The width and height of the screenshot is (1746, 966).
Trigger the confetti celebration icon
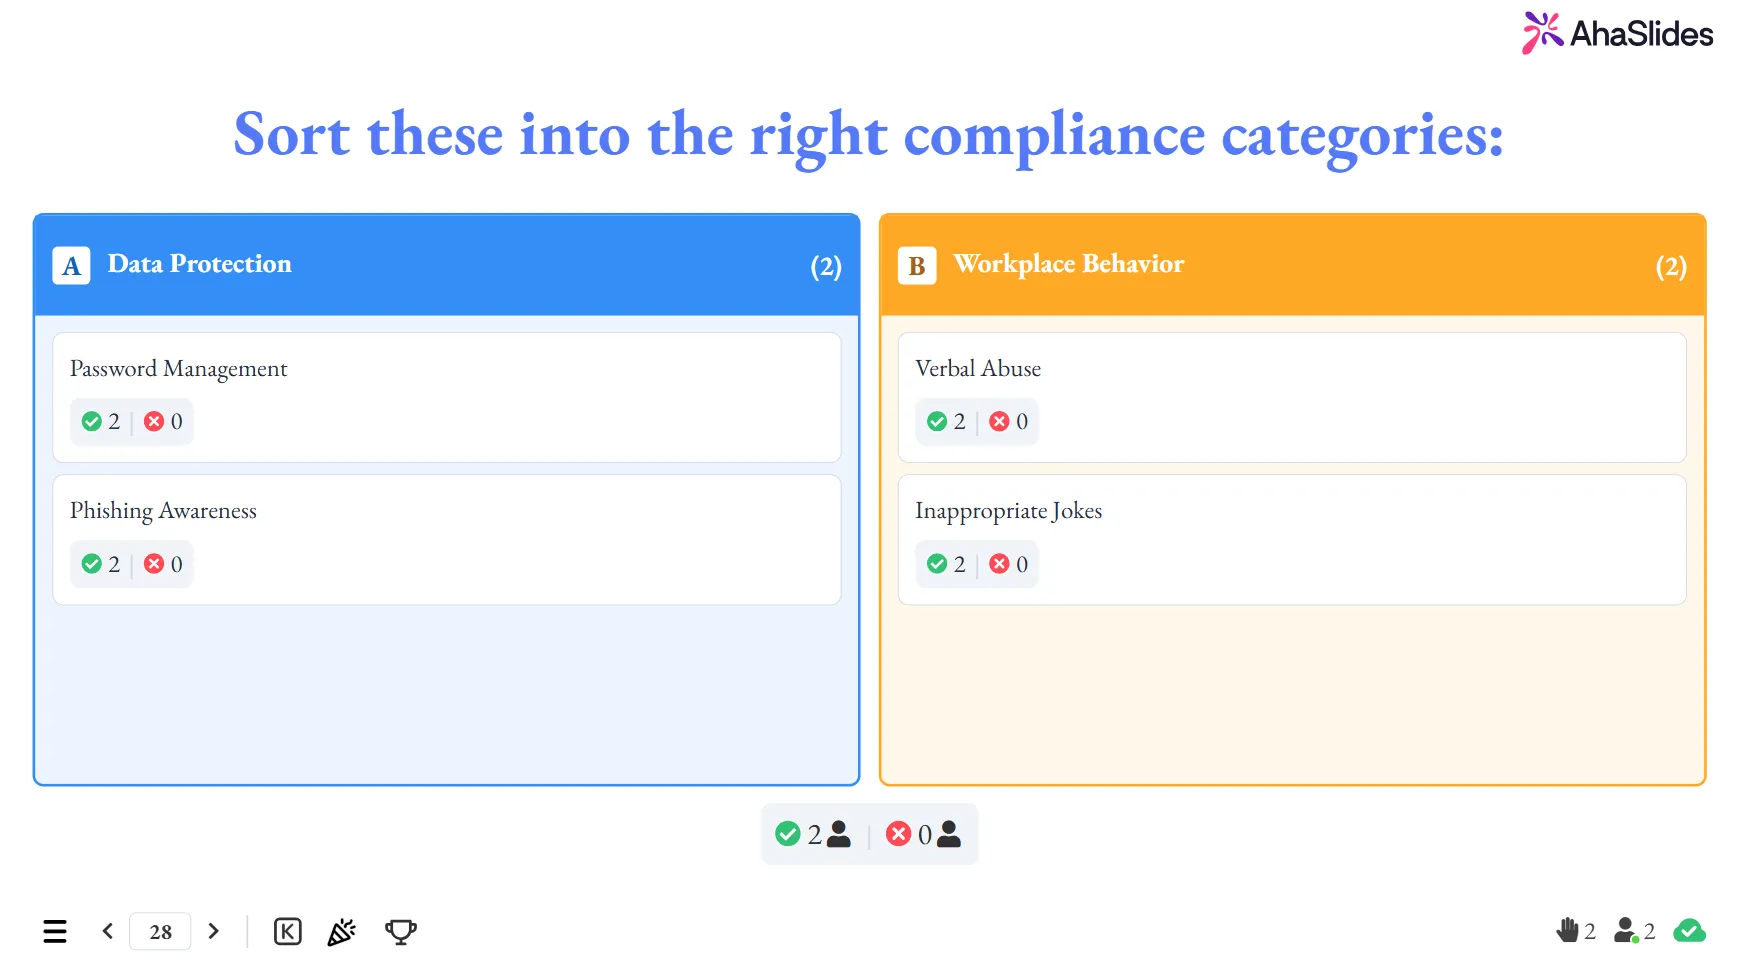point(342,932)
